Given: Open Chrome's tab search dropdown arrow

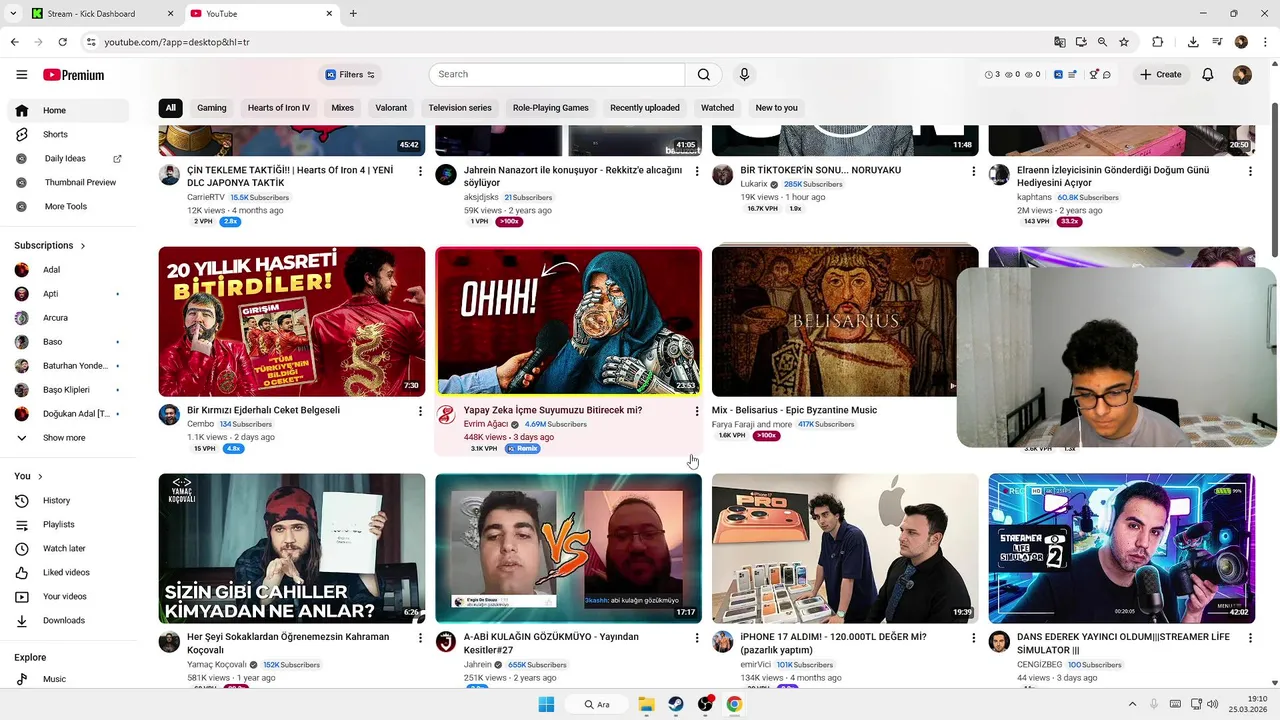Looking at the screenshot, I should point(14,13).
